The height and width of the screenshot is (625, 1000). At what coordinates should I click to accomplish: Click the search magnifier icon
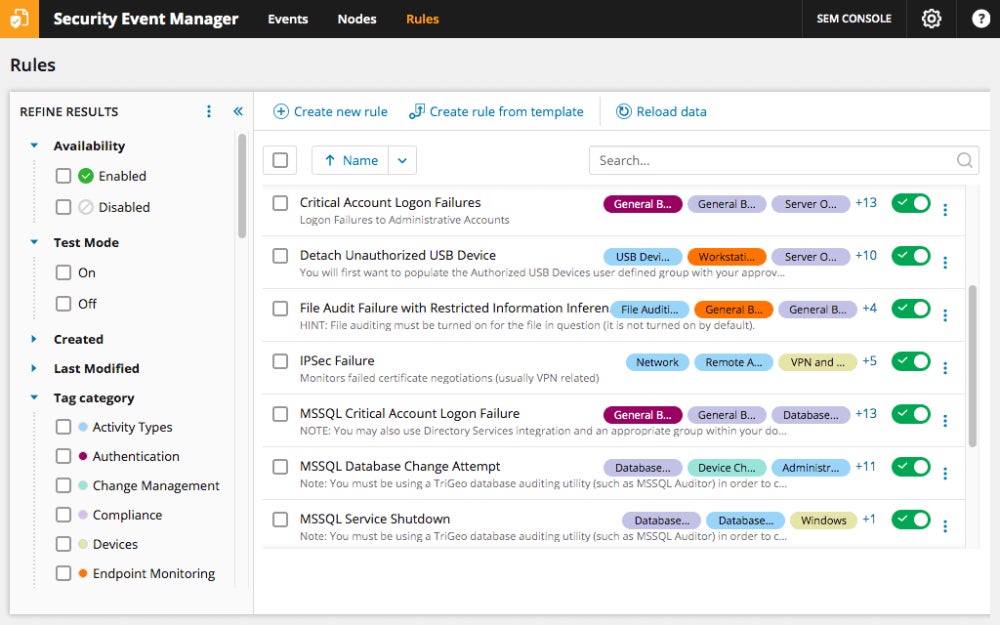click(963, 160)
